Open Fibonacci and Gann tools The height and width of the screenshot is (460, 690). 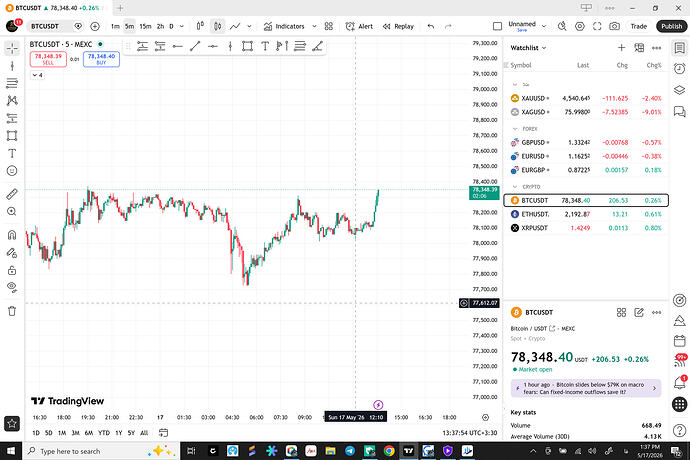[12, 83]
